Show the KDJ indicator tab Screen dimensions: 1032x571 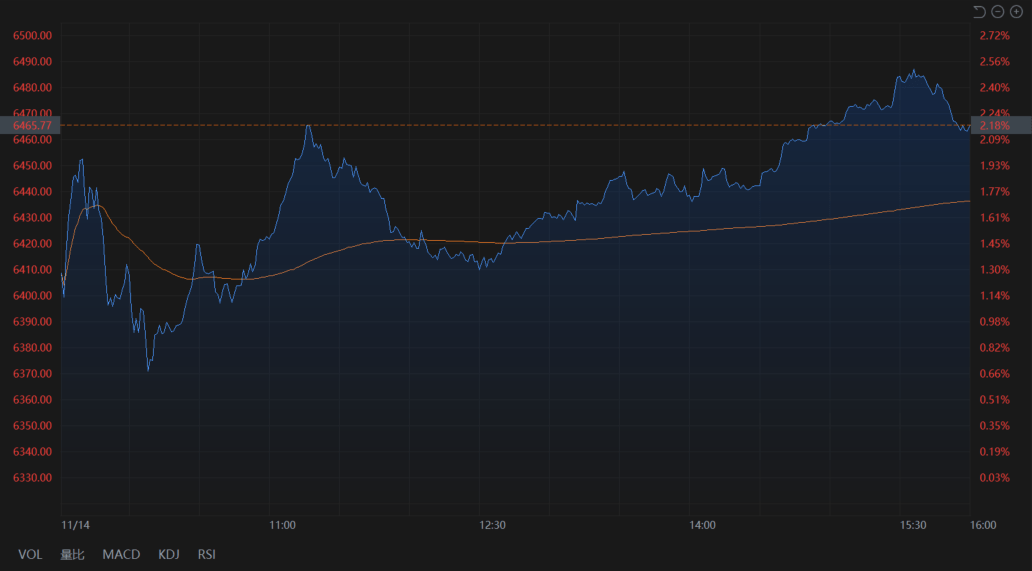coord(168,555)
